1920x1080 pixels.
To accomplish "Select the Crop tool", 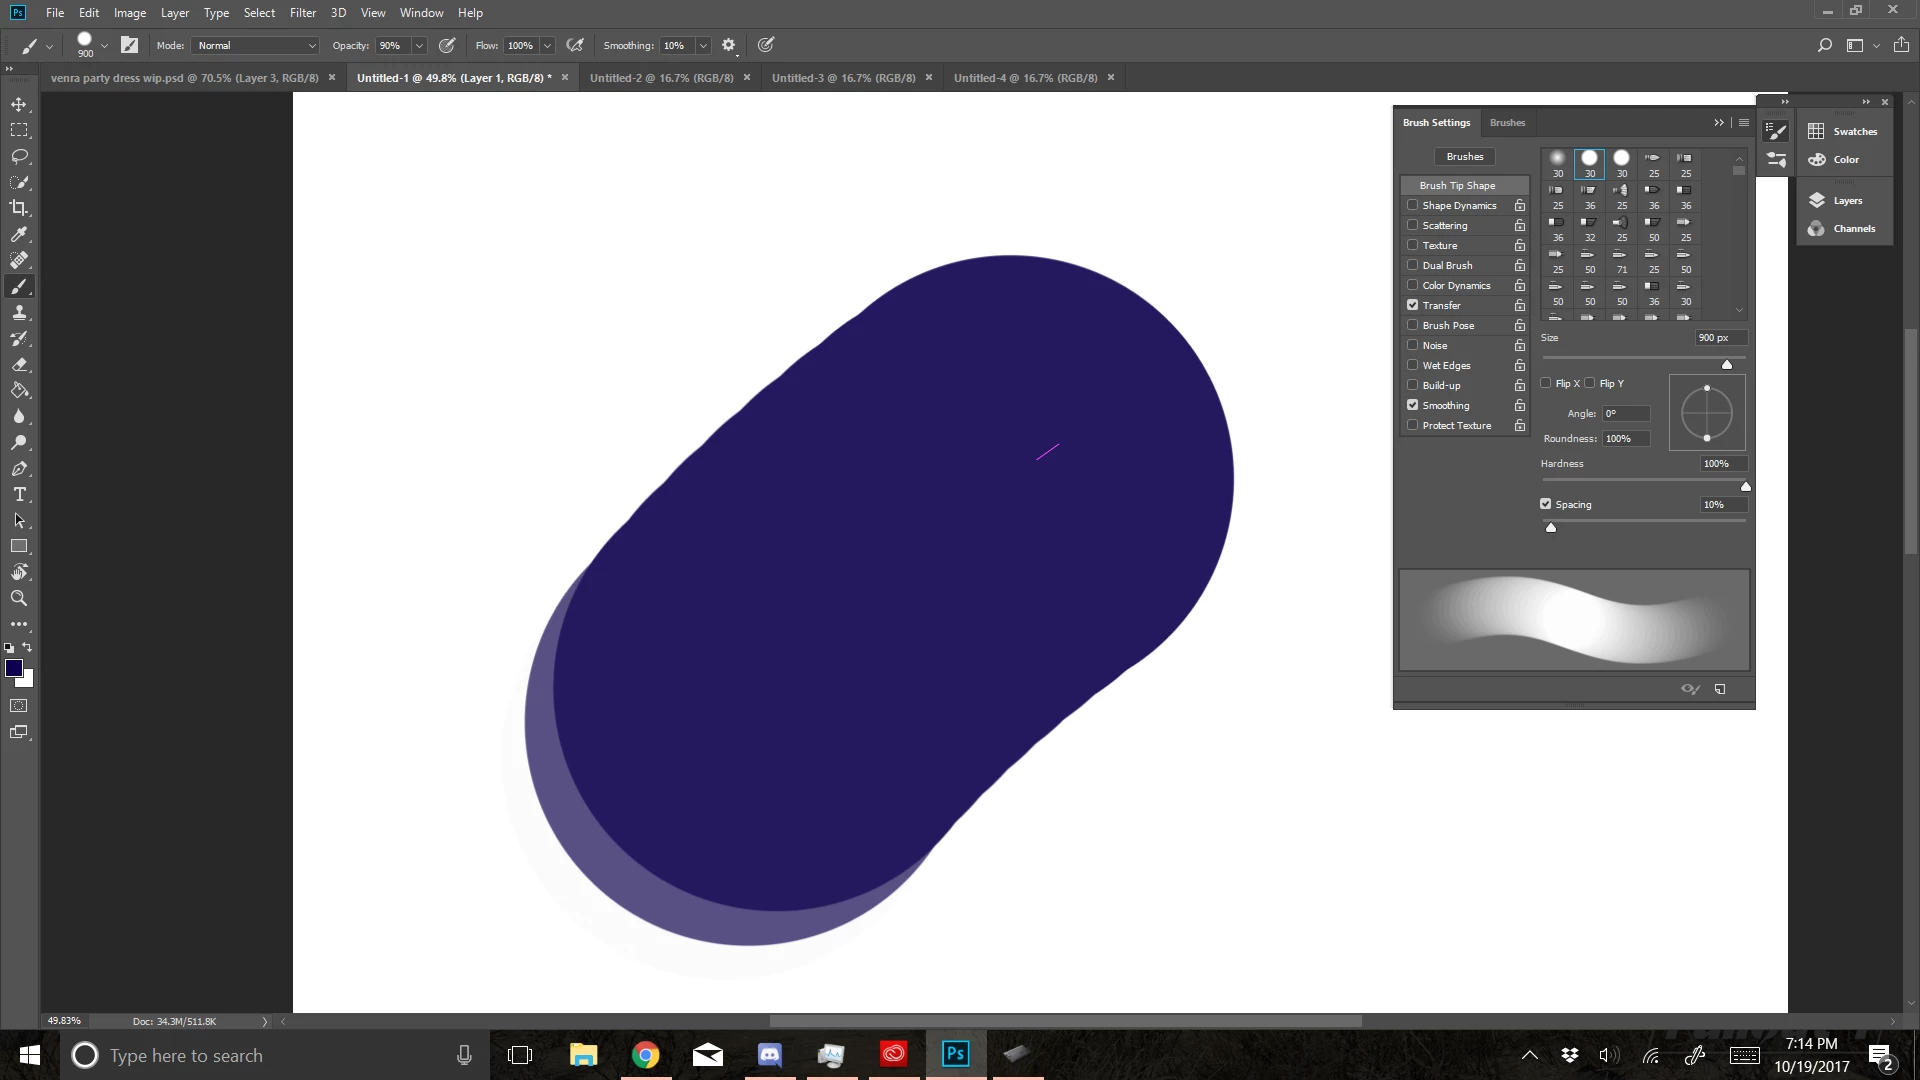I will tap(19, 208).
